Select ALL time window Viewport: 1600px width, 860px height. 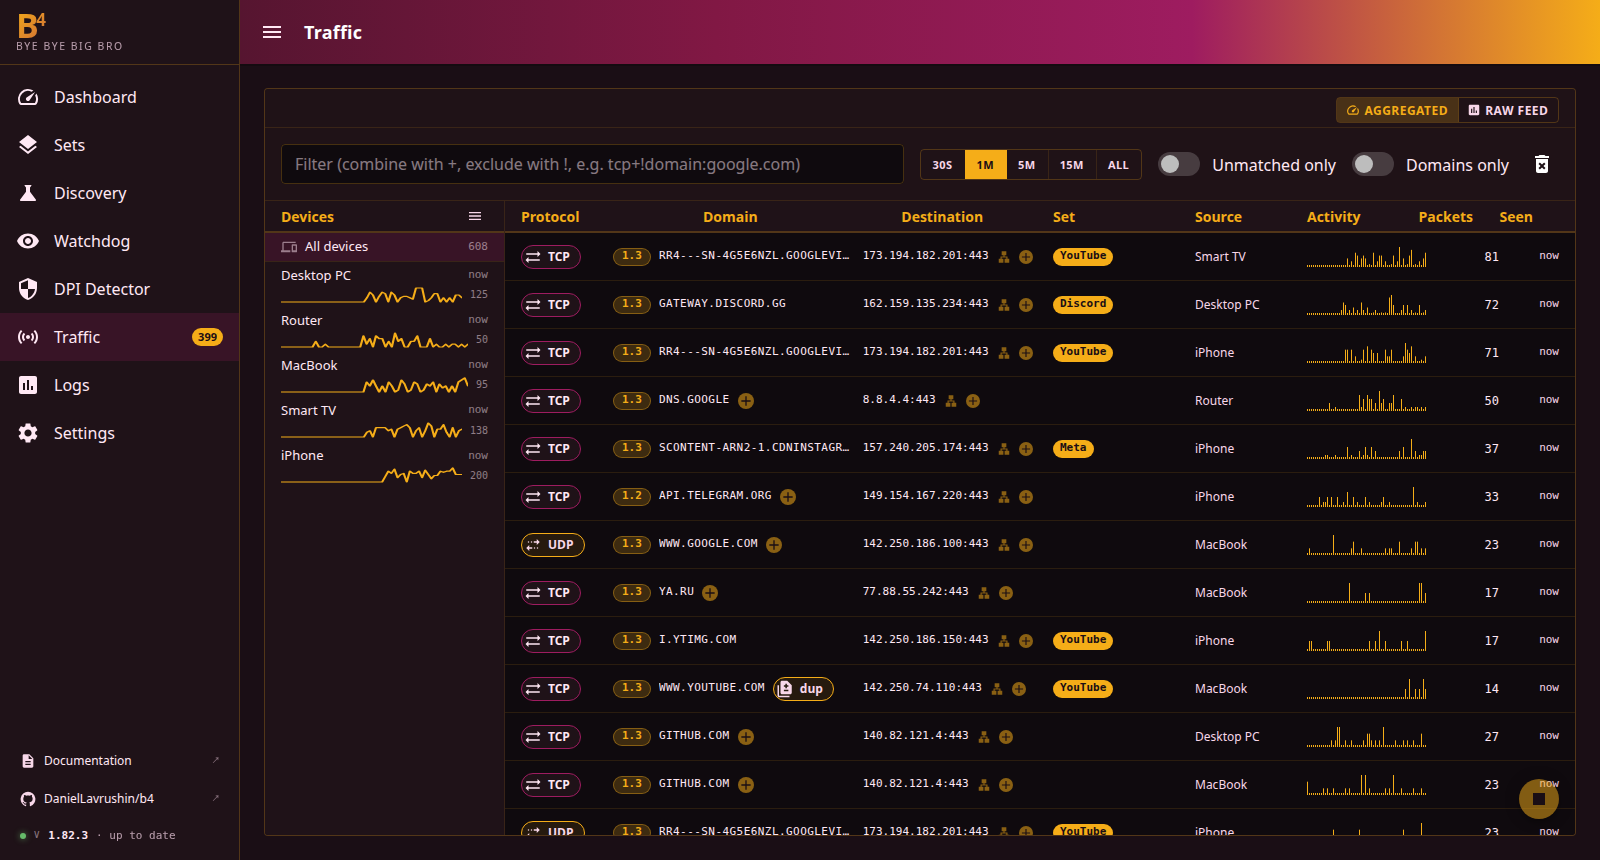1118,165
